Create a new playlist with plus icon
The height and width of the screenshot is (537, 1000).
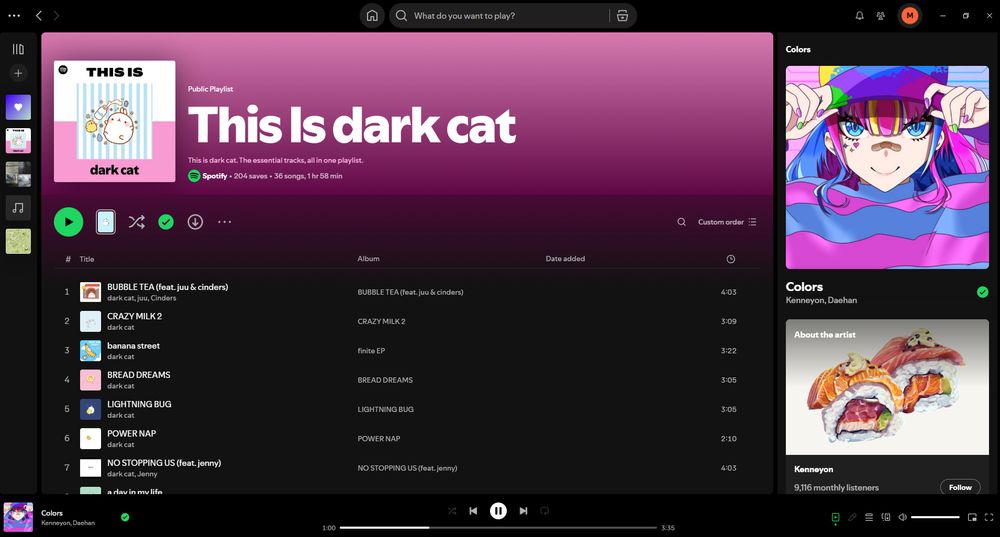(x=18, y=73)
